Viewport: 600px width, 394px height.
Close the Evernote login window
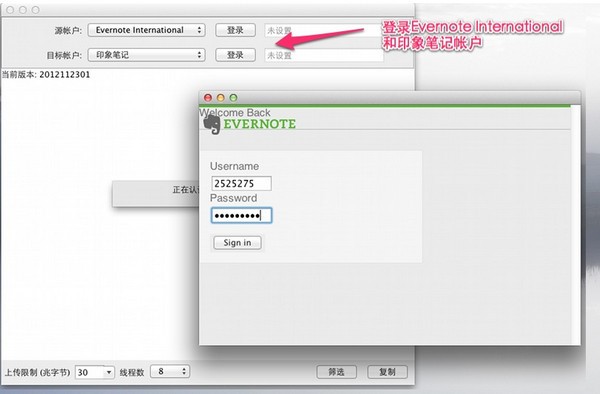point(208,98)
